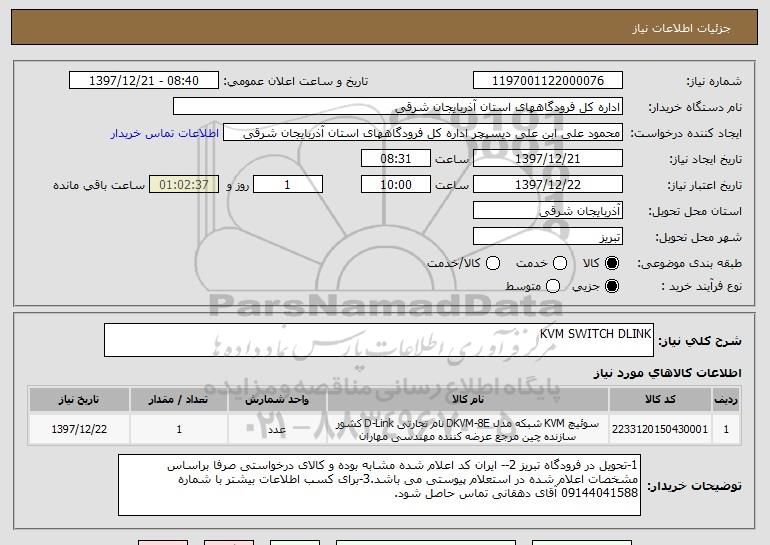Click the ردیف column header

(726, 400)
